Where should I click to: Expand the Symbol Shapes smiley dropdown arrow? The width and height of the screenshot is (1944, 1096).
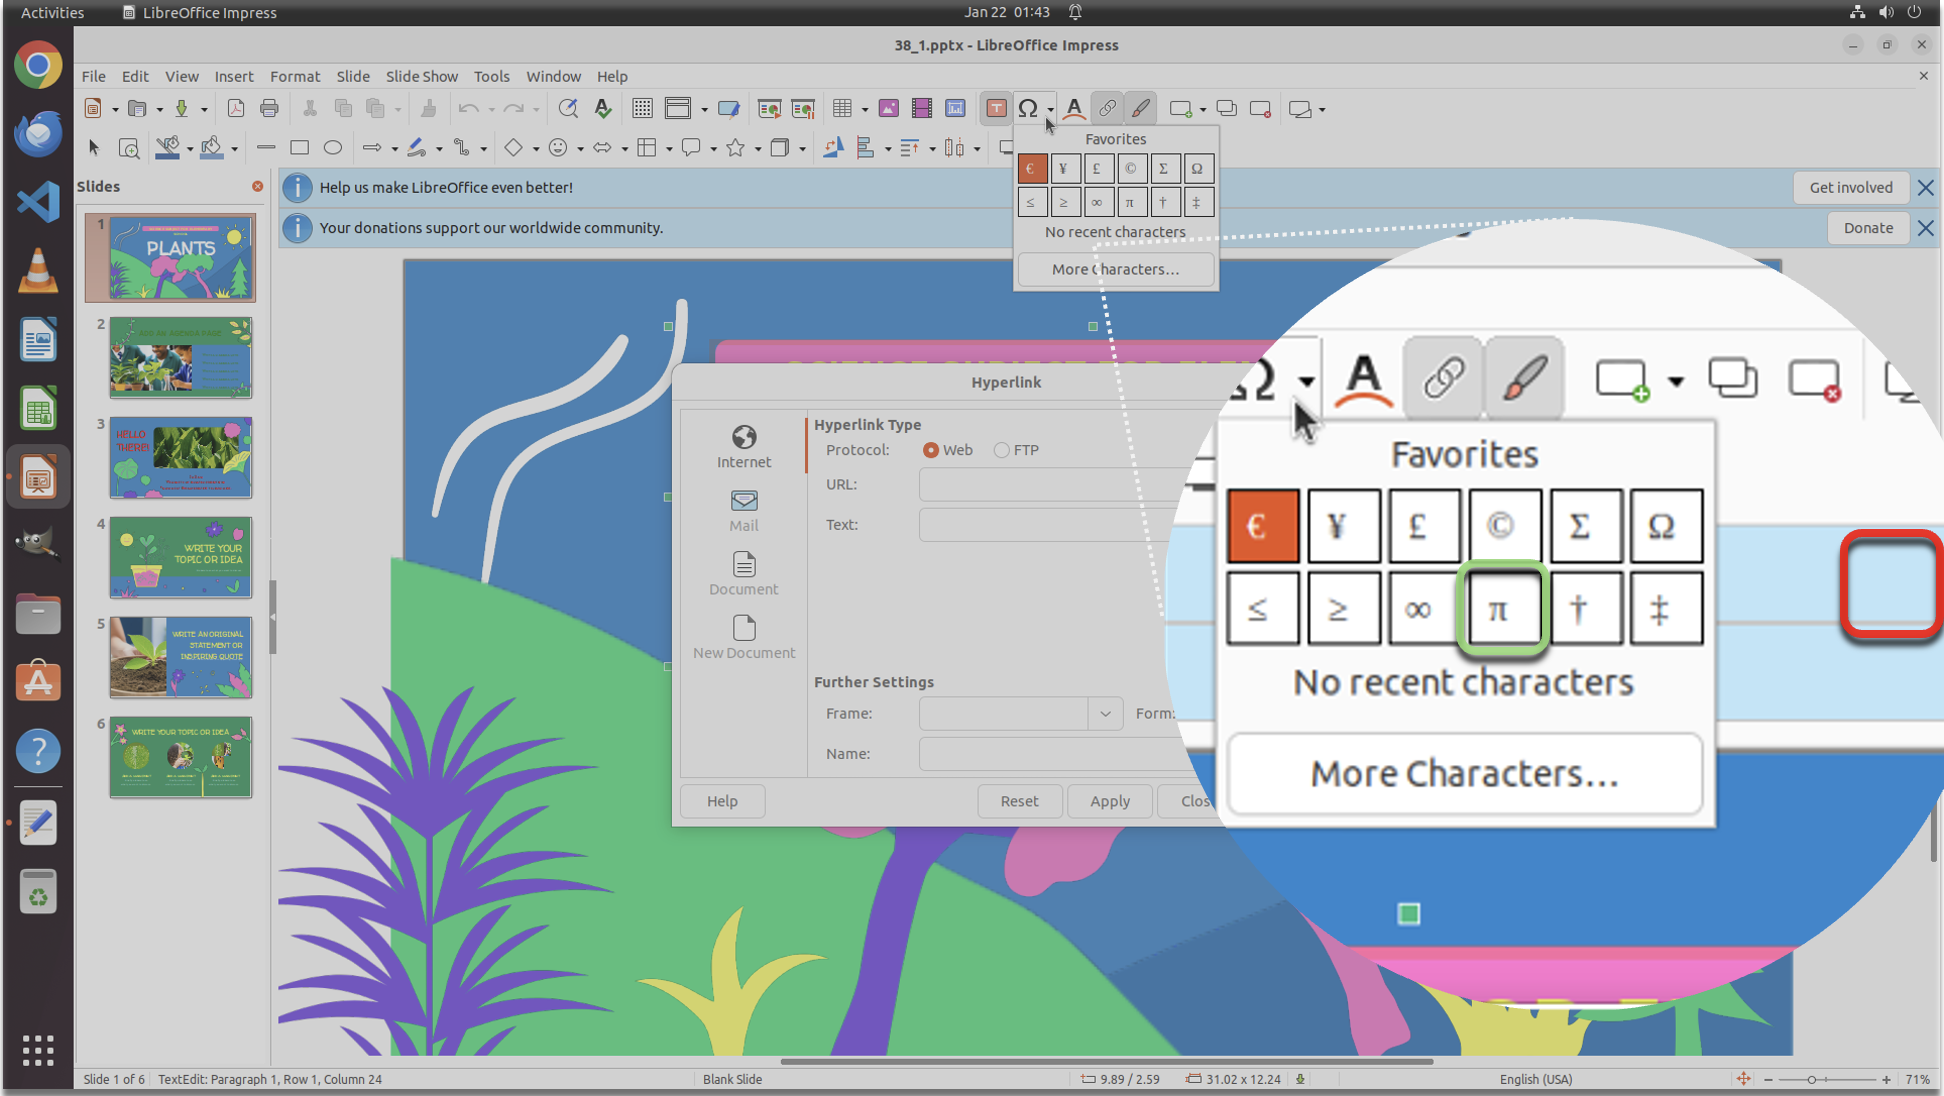[580, 149]
